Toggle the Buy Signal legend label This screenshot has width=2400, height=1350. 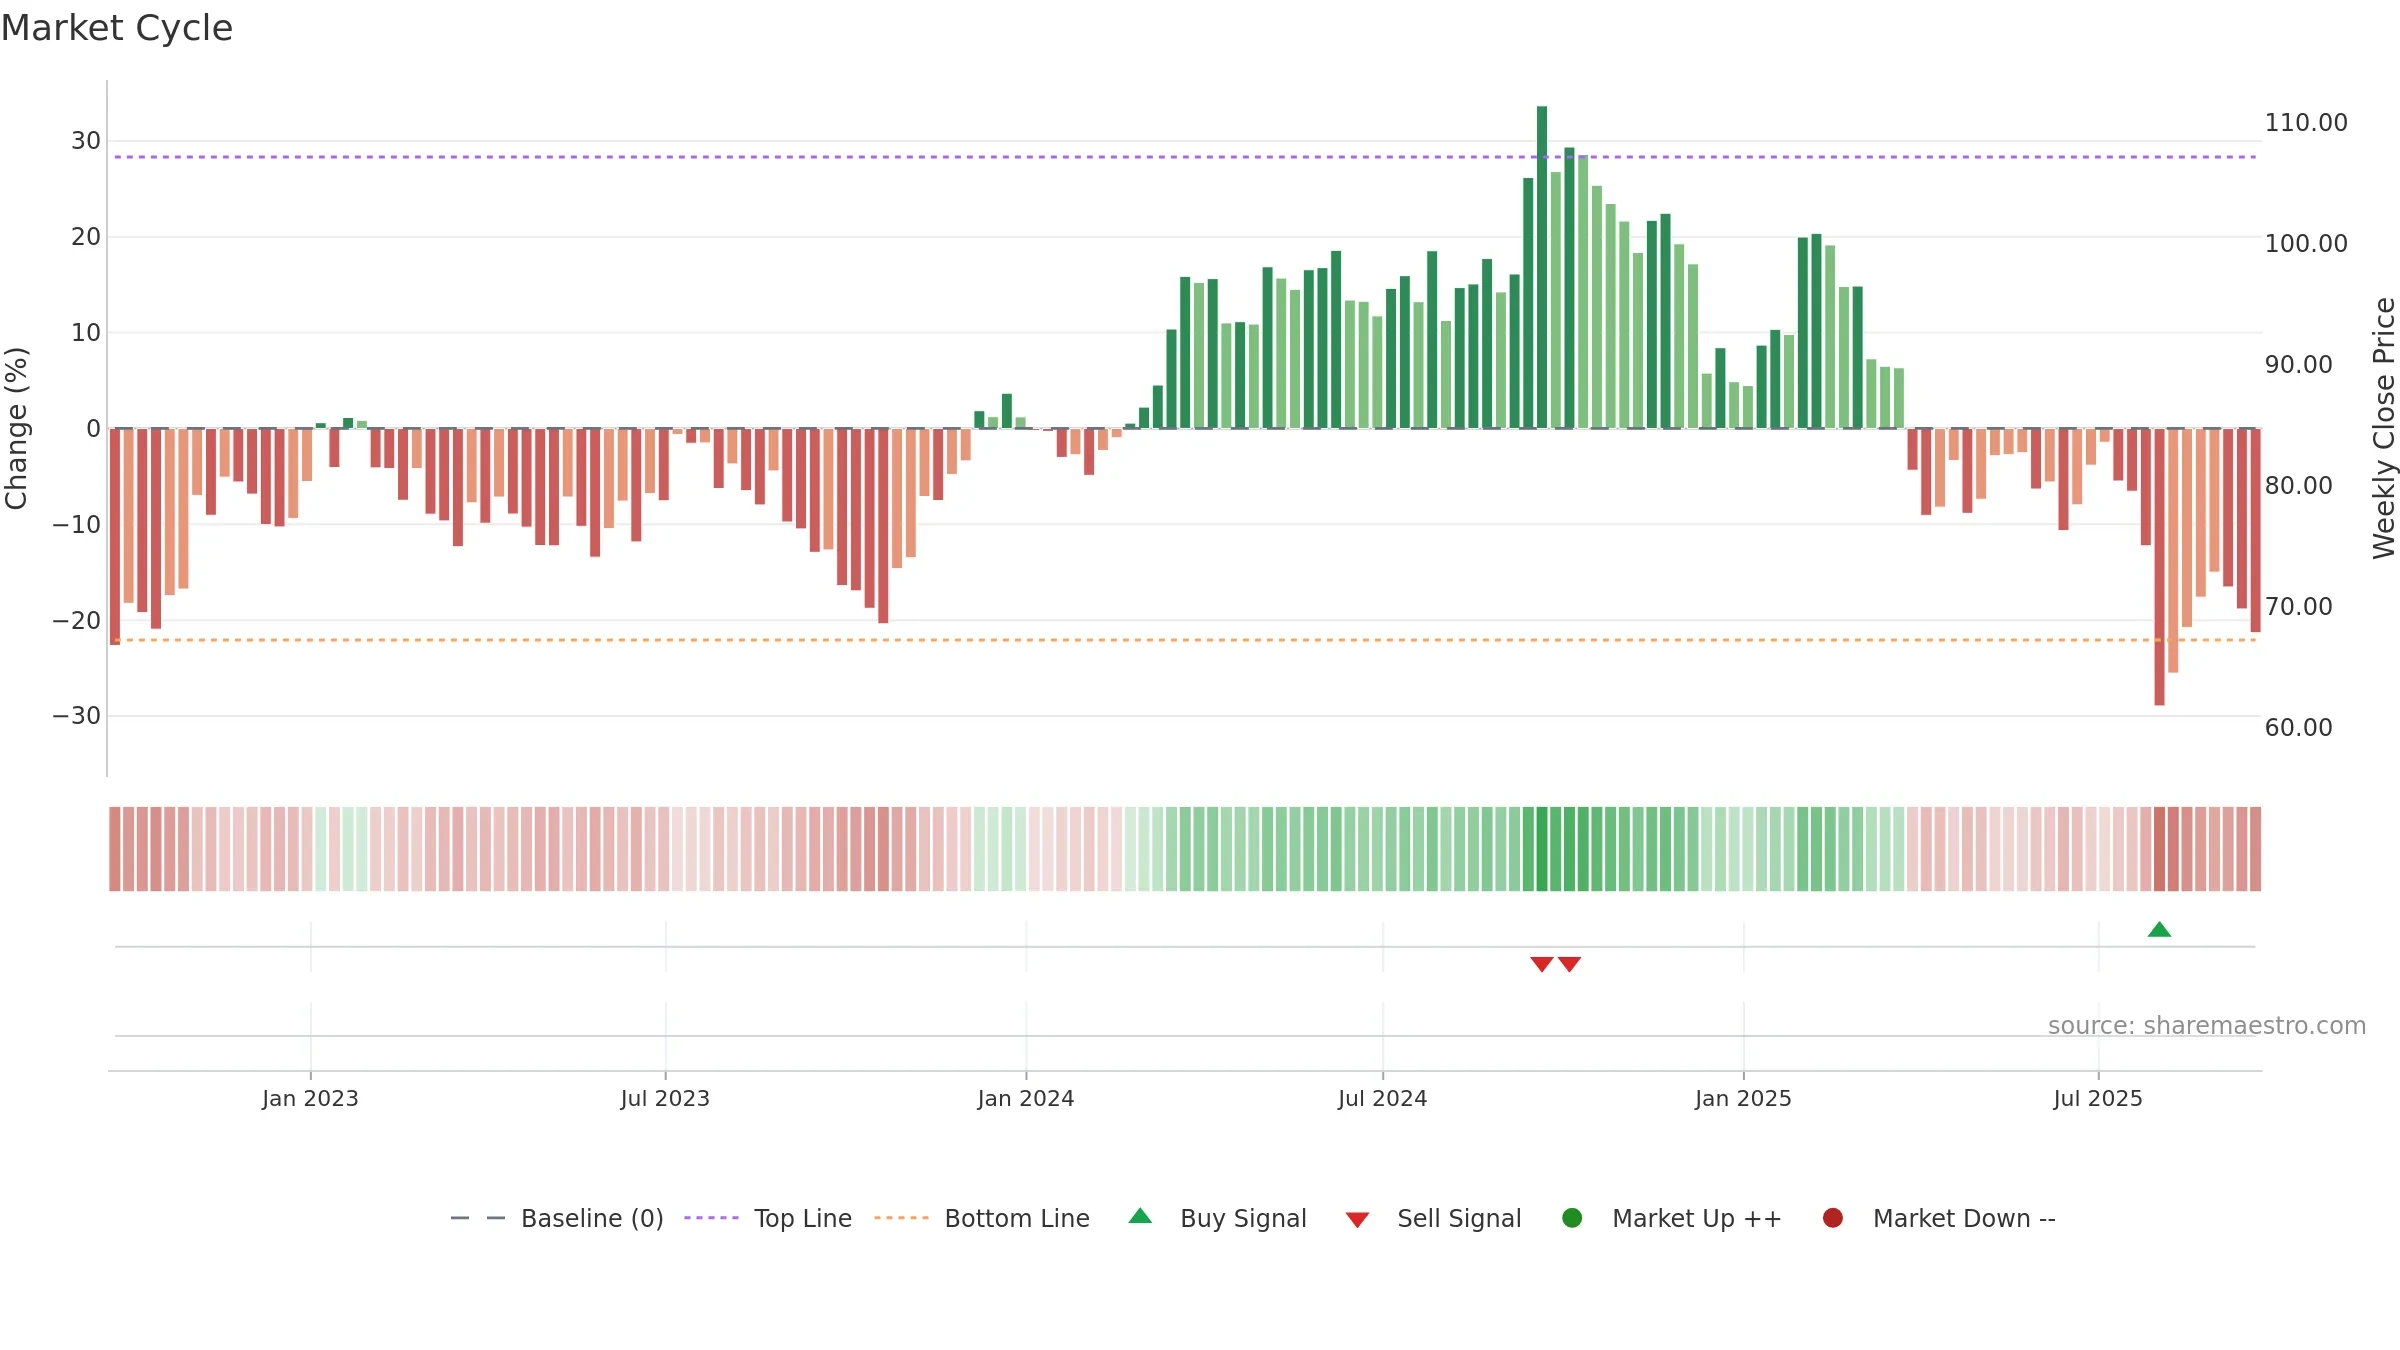pyautogui.click(x=1243, y=1218)
